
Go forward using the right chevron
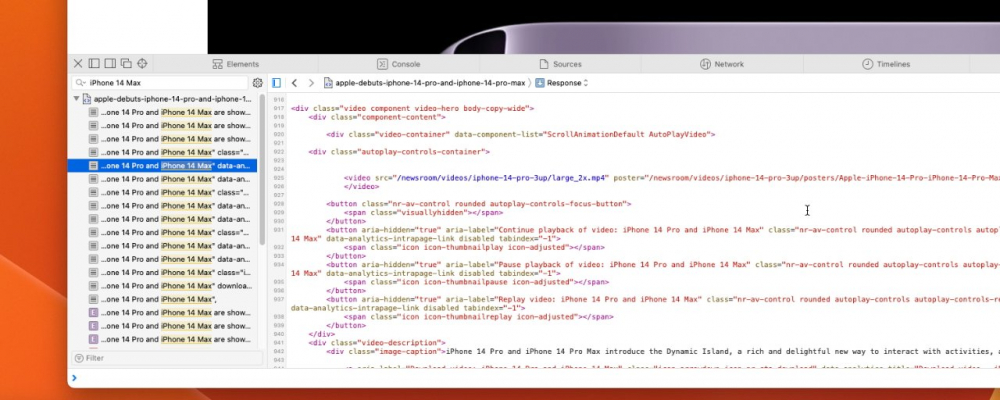click(311, 83)
